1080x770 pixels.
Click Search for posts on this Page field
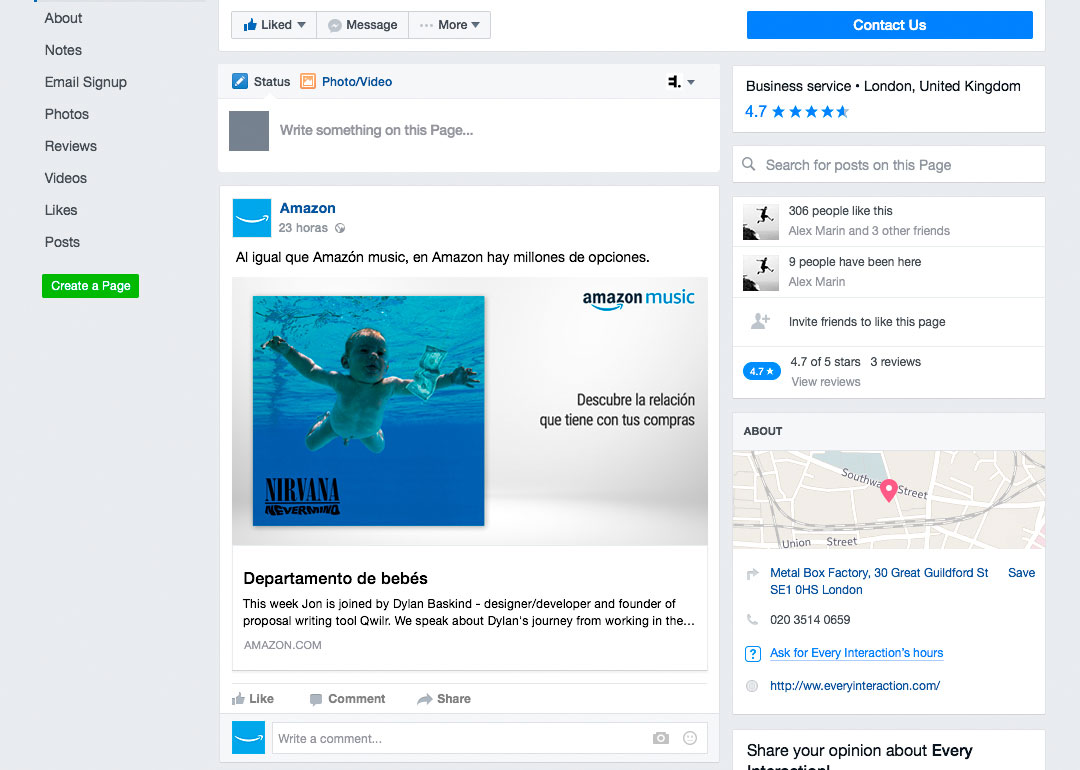pos(889,165)
